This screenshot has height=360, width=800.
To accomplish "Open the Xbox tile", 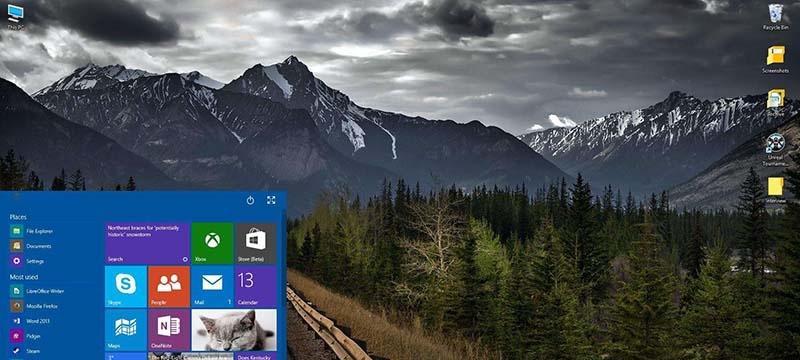I will 212,243.
